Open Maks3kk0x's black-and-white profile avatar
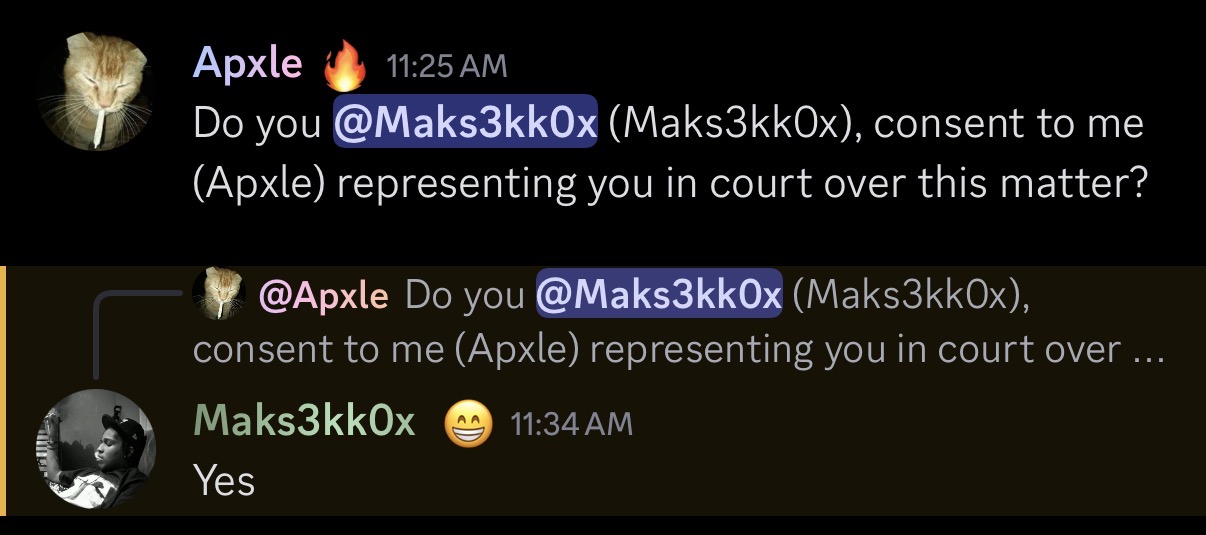This screenshot has height=535, width=1206. tap(95, 448)
